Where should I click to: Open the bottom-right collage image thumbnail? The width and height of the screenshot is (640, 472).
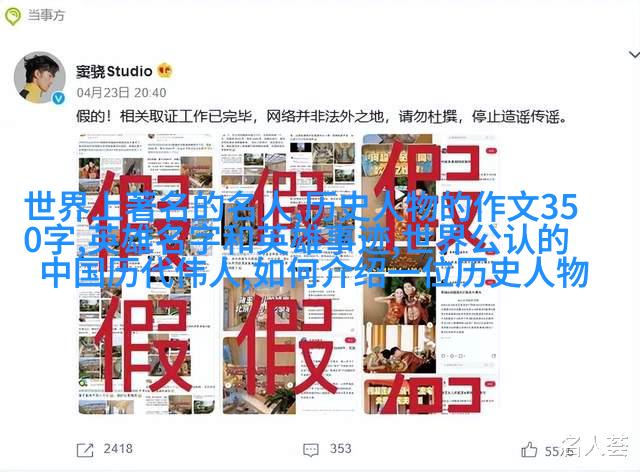pyautogui.click(x=430, y=345)
